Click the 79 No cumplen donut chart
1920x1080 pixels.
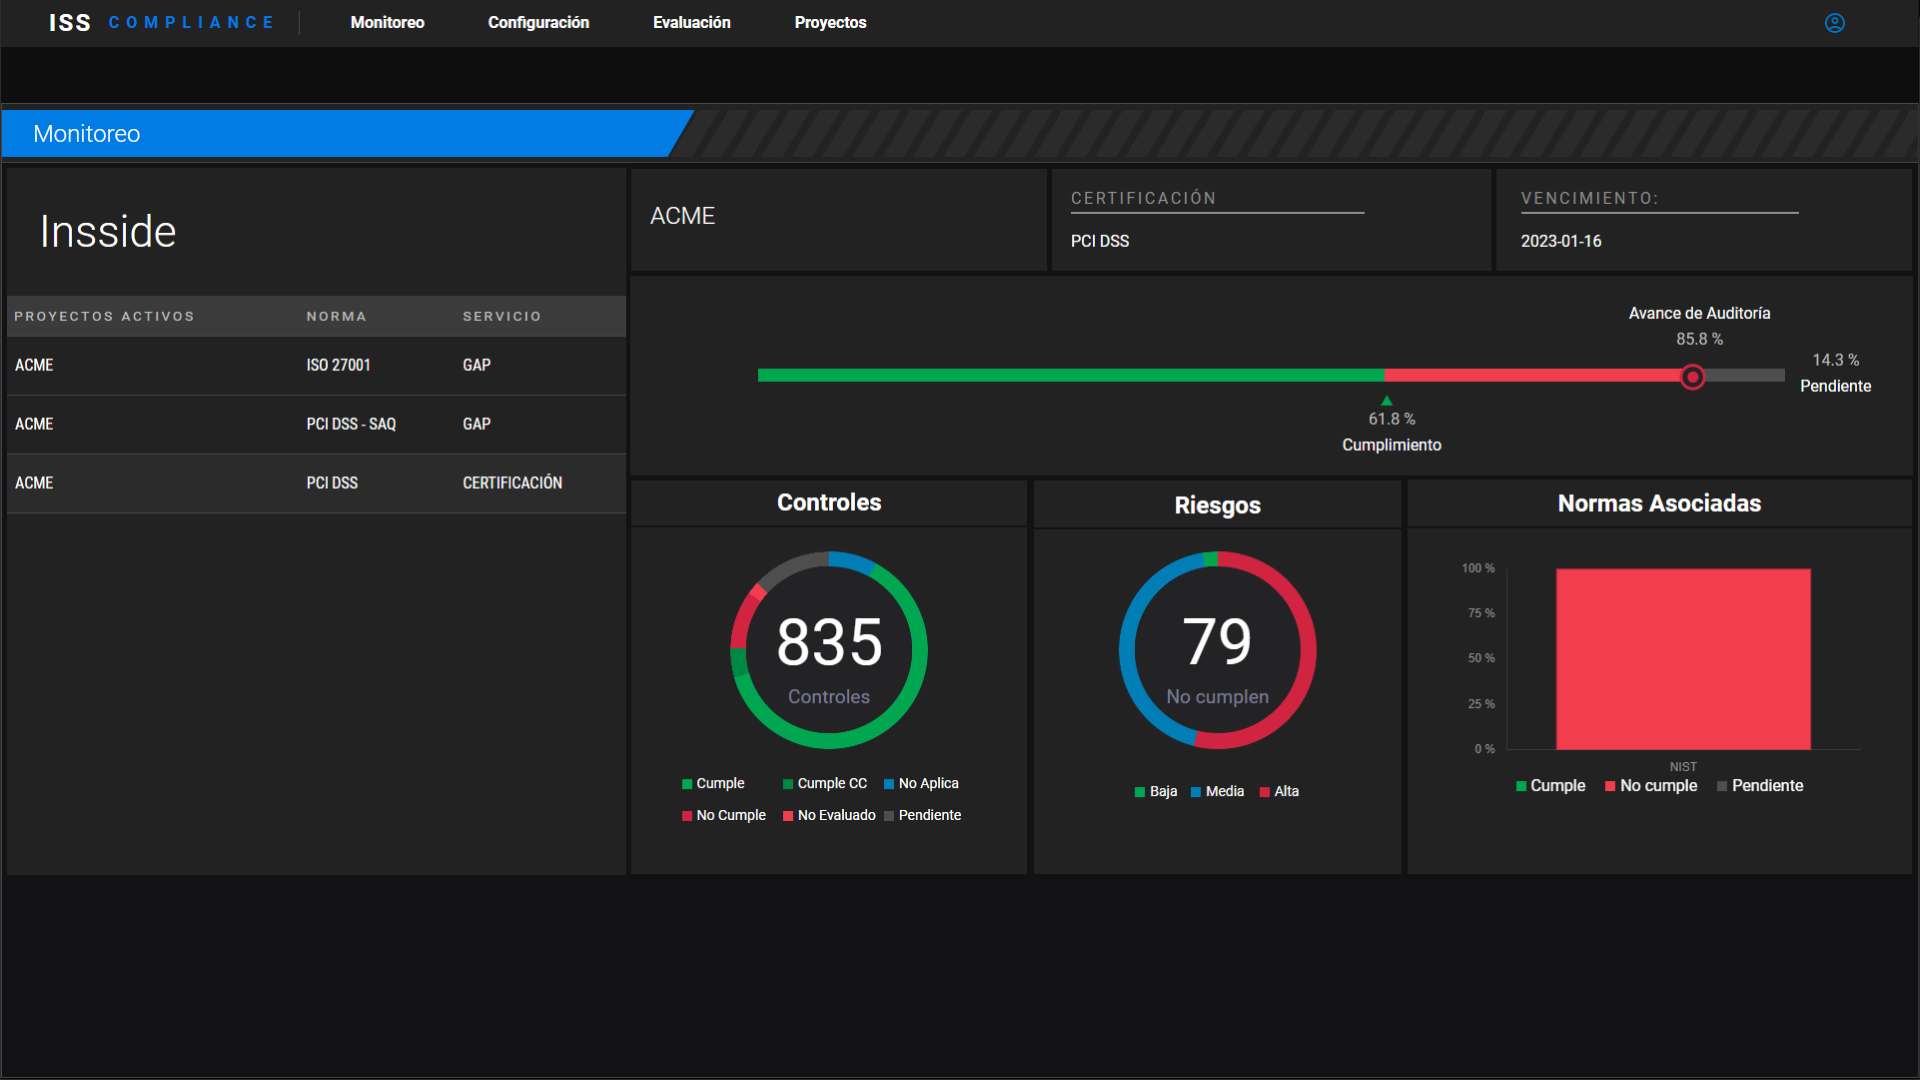coord(1217,650)
